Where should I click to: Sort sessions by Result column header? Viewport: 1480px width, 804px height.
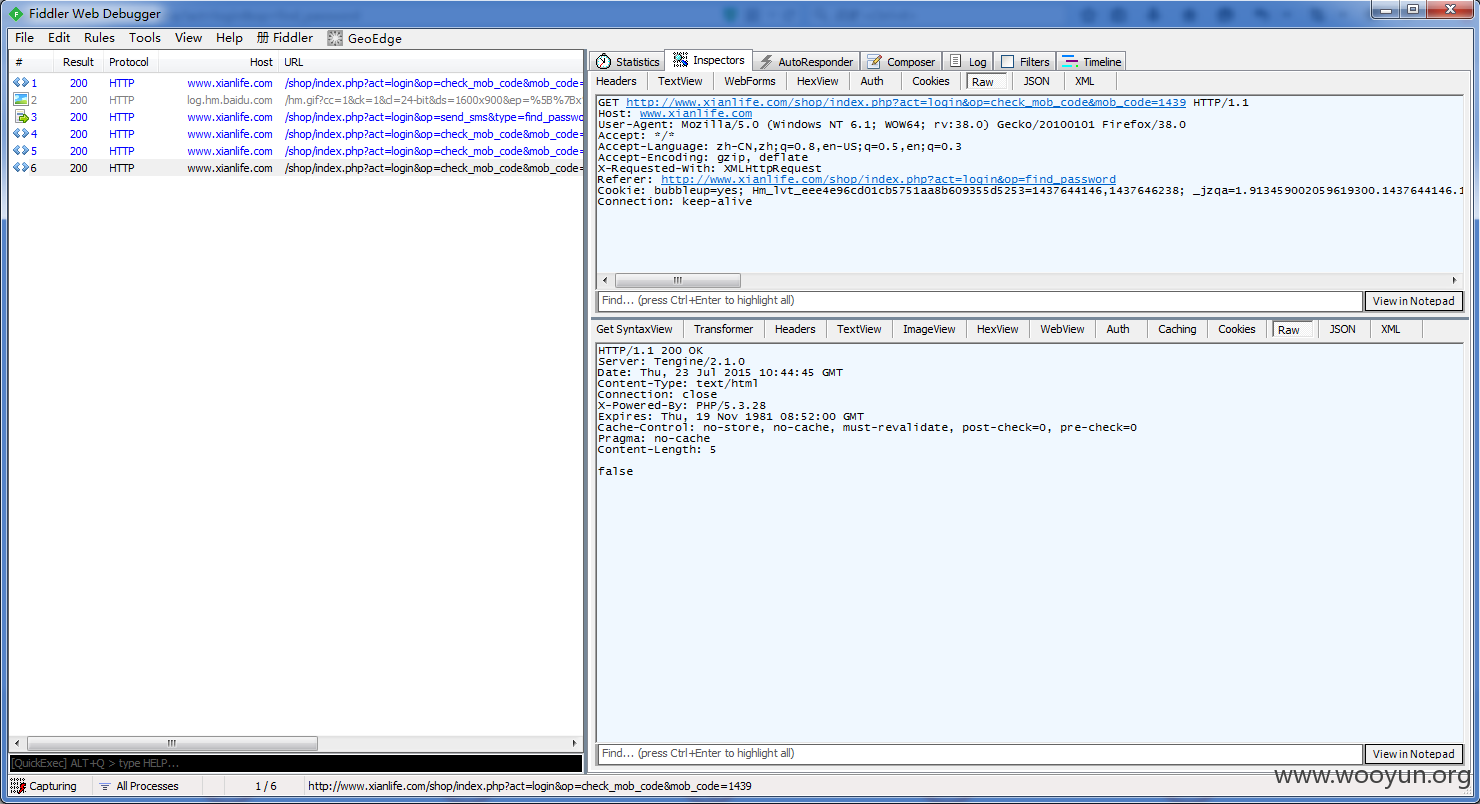78,62
